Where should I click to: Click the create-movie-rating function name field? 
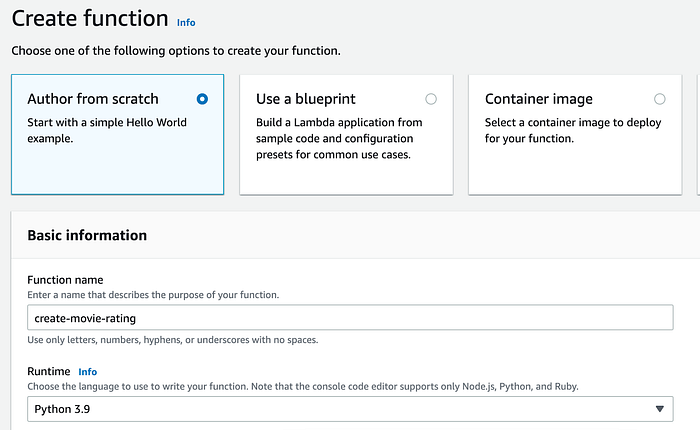click(350, 317)
